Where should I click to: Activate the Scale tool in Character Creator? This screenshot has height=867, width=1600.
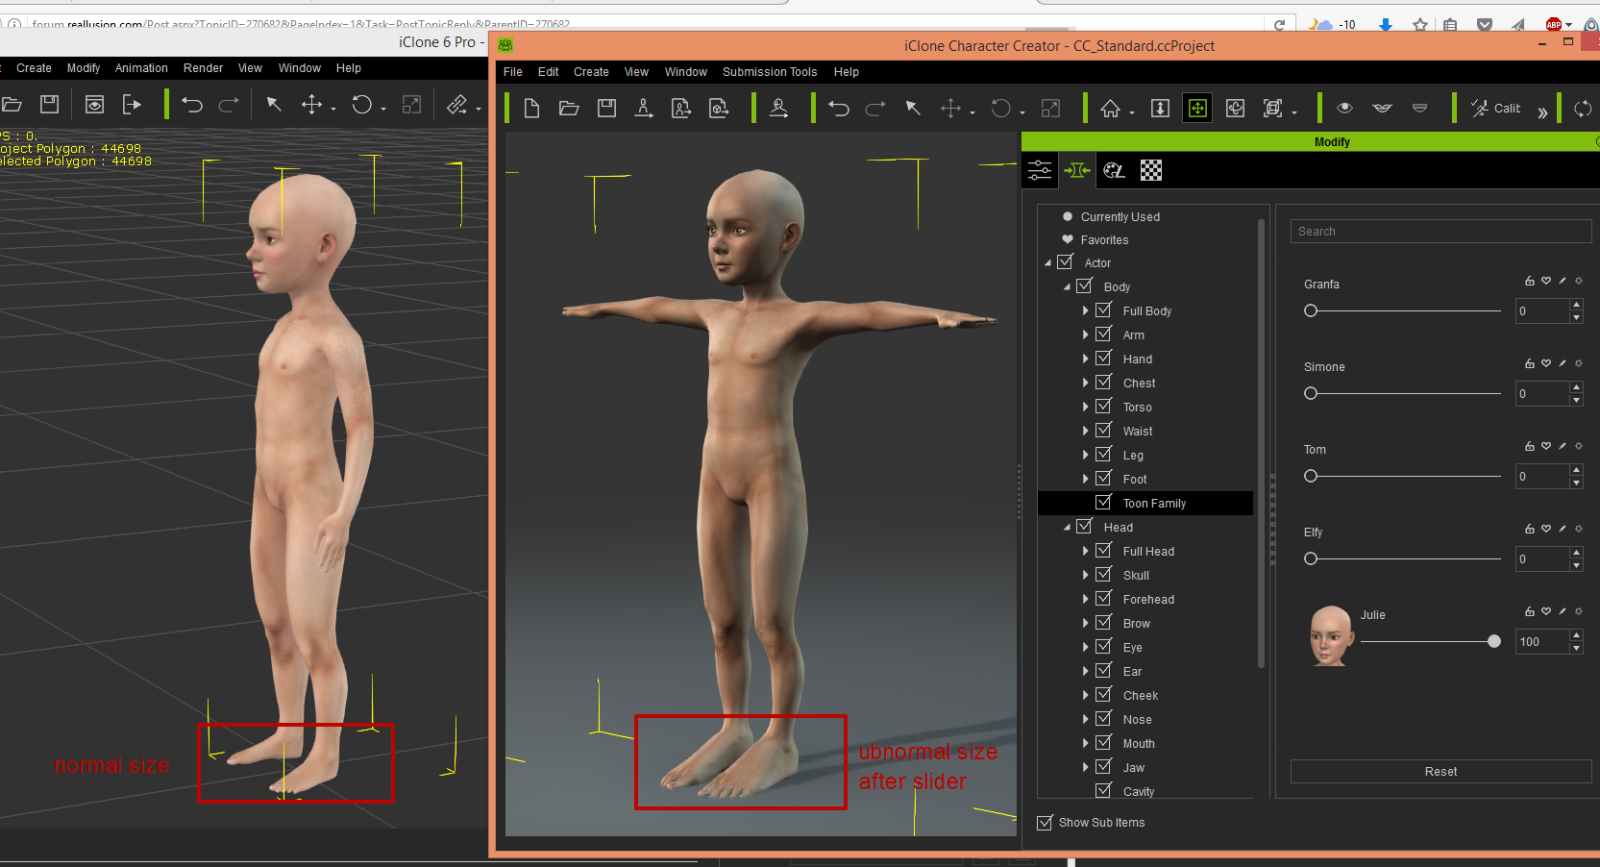pos(1051,108)
